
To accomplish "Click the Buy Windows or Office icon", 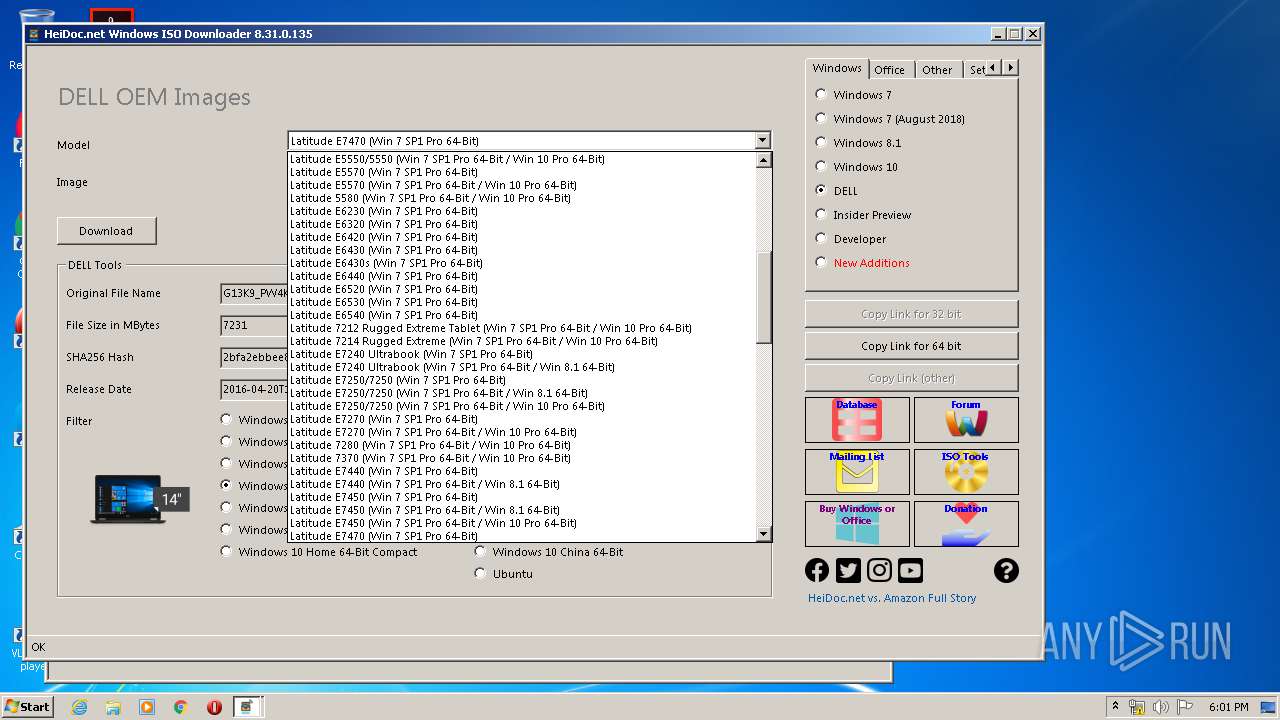I will click(857, 524).
